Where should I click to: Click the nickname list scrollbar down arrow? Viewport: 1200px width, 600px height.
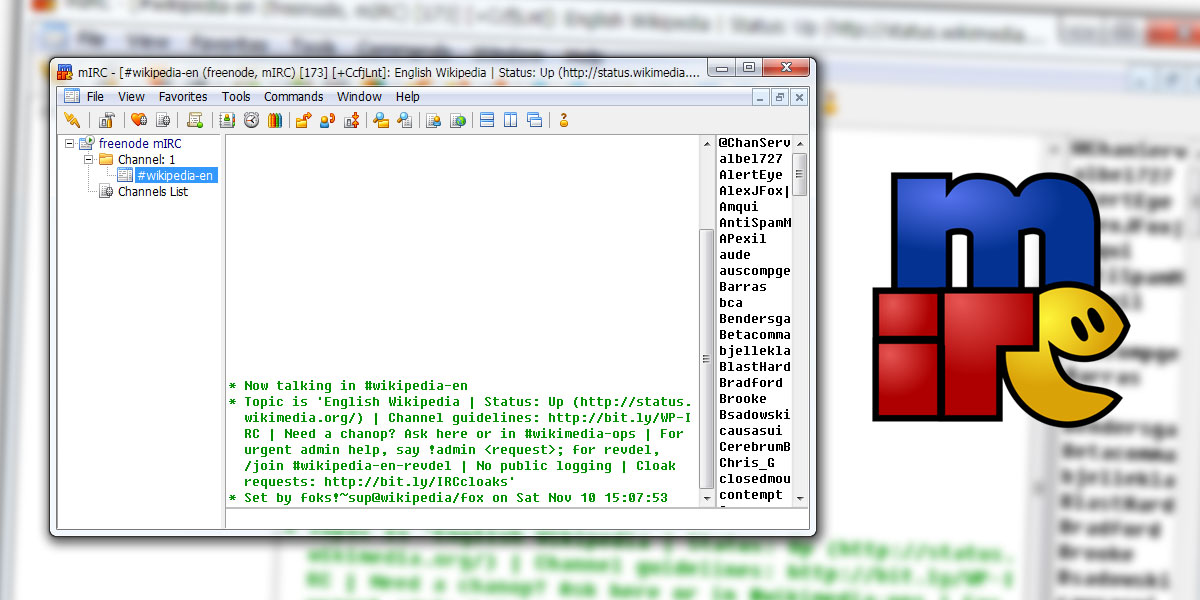click(800, 497)
